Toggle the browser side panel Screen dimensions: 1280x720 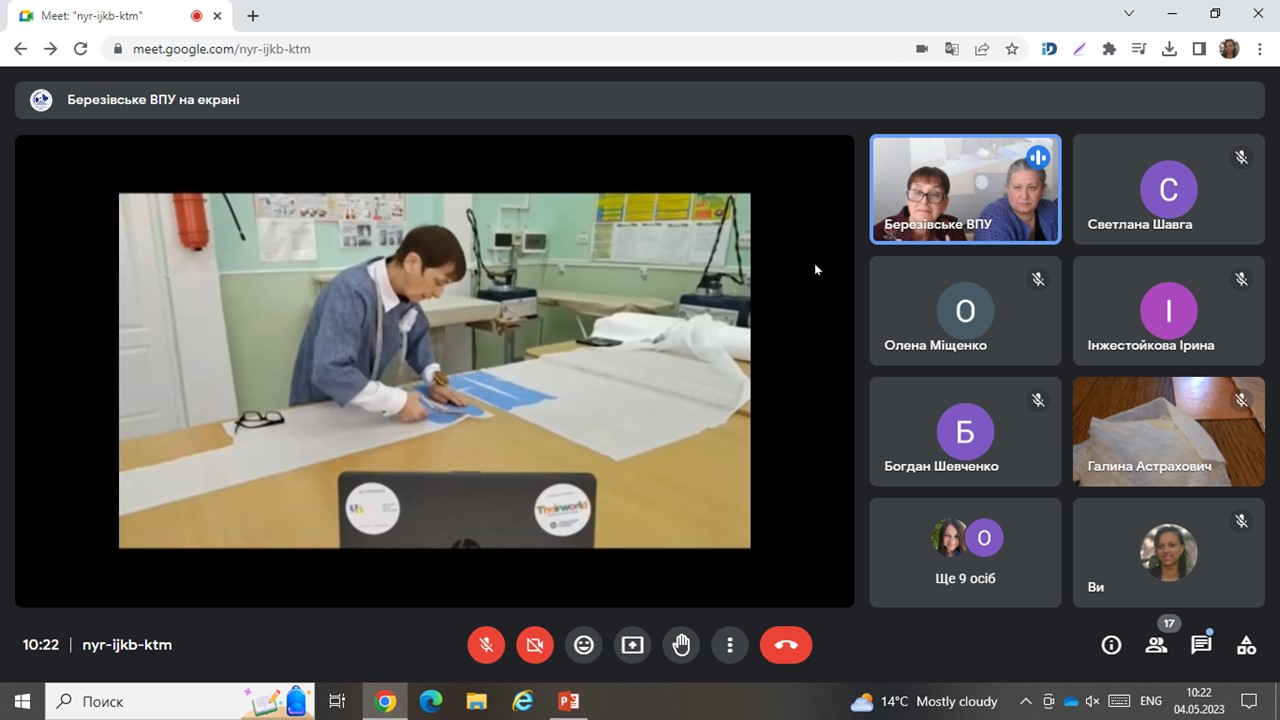pos(1199,49)
